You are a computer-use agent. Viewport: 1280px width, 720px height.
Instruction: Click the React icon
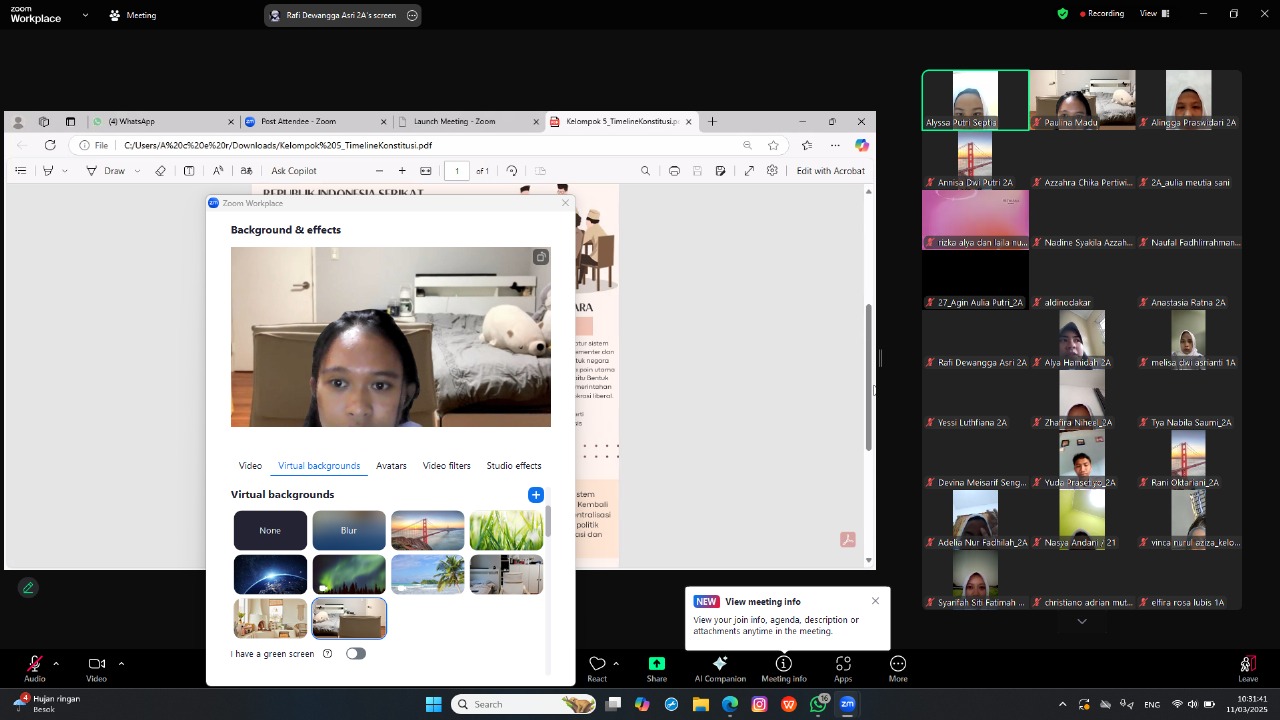(597, 665)
